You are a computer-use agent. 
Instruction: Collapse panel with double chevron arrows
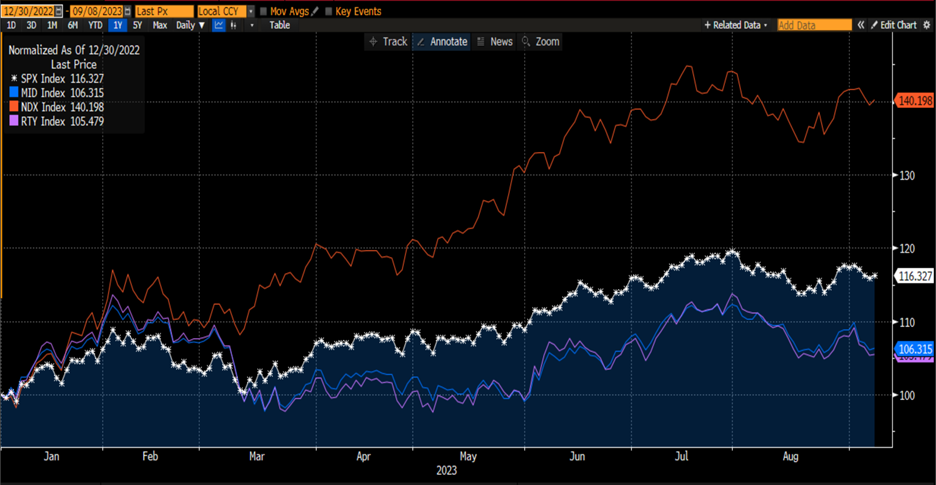pyautogui.click(x=861, y=25)
